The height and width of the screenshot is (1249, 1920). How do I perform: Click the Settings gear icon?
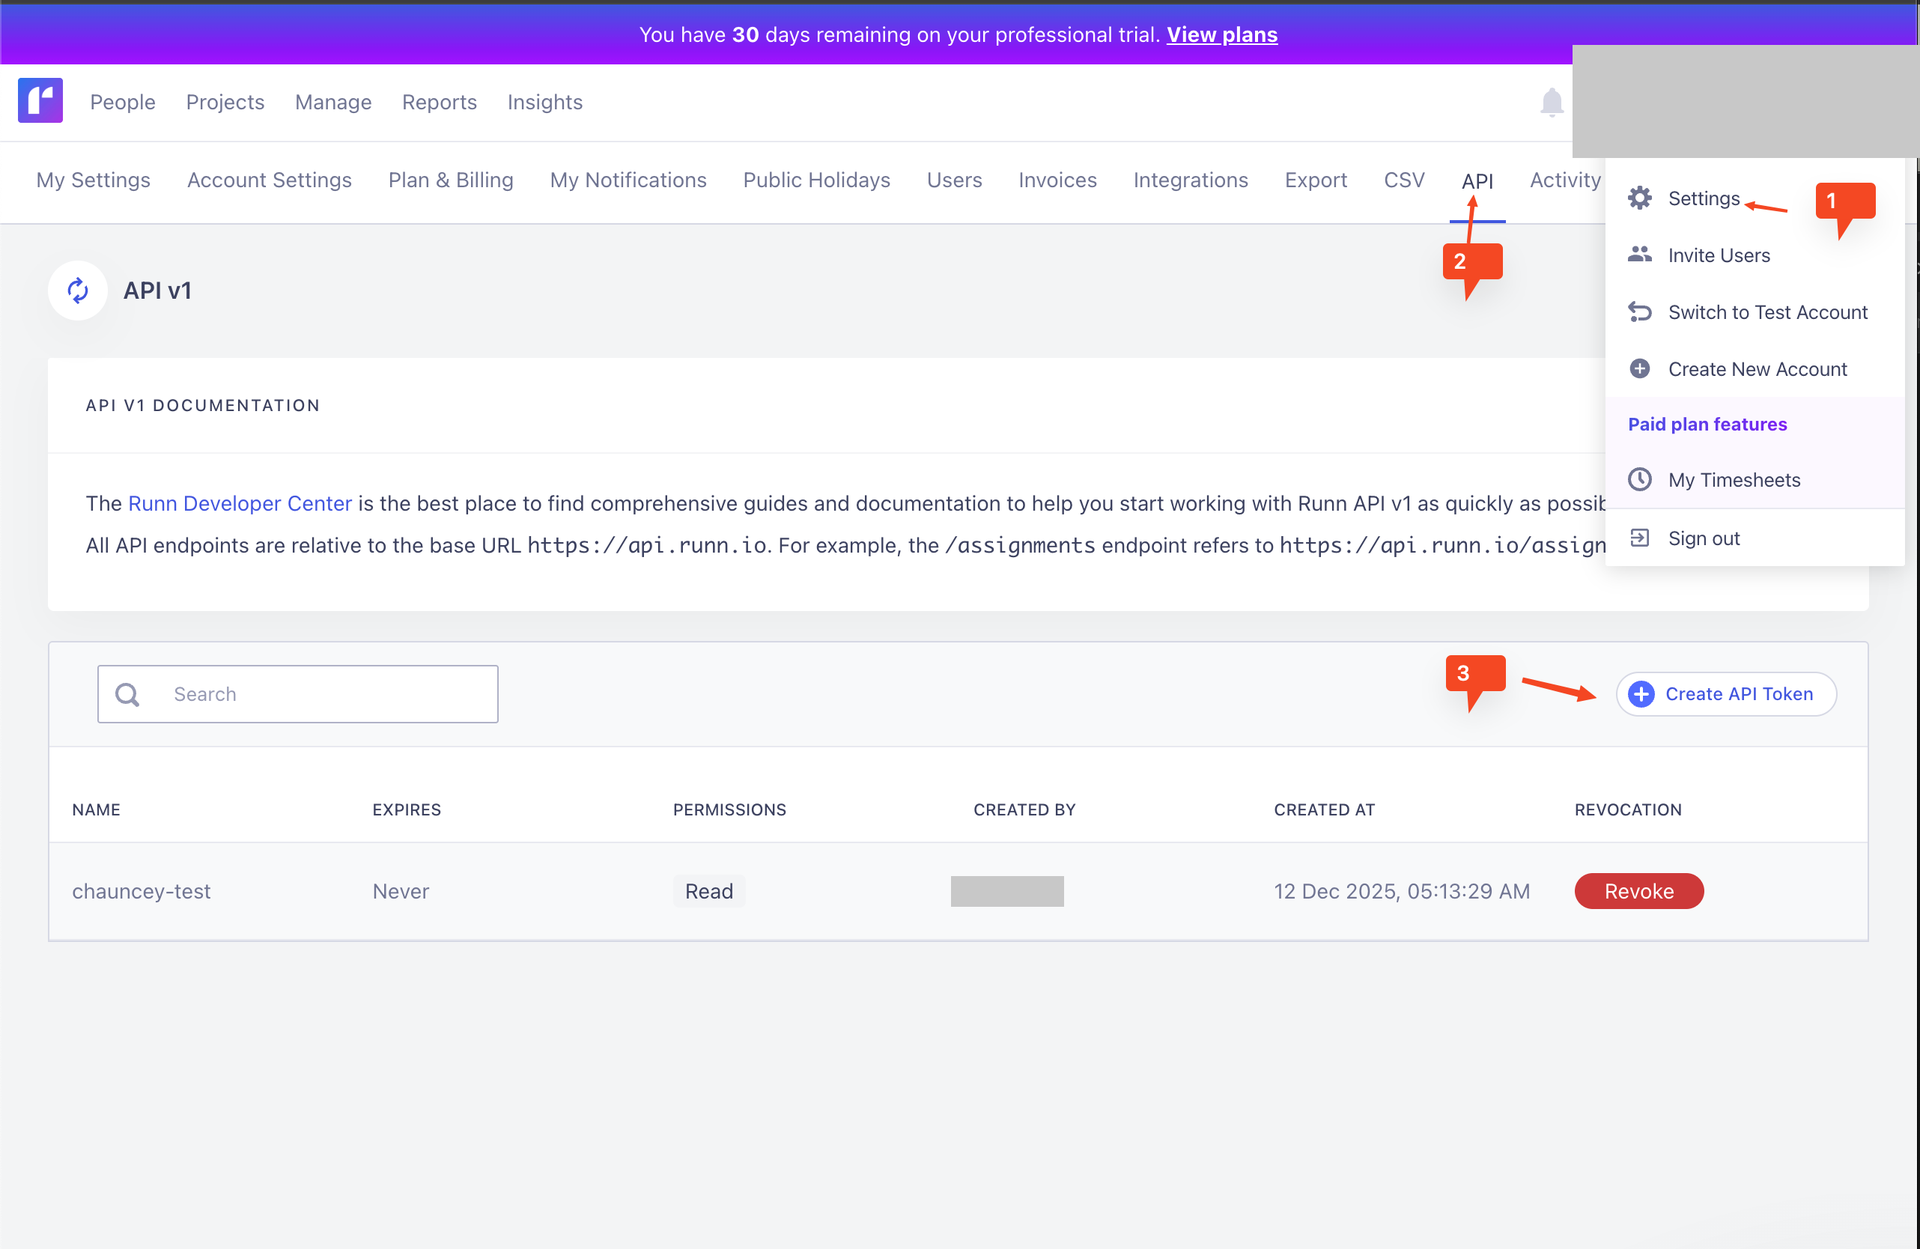pyautogui.click(x=1640, y=198)
